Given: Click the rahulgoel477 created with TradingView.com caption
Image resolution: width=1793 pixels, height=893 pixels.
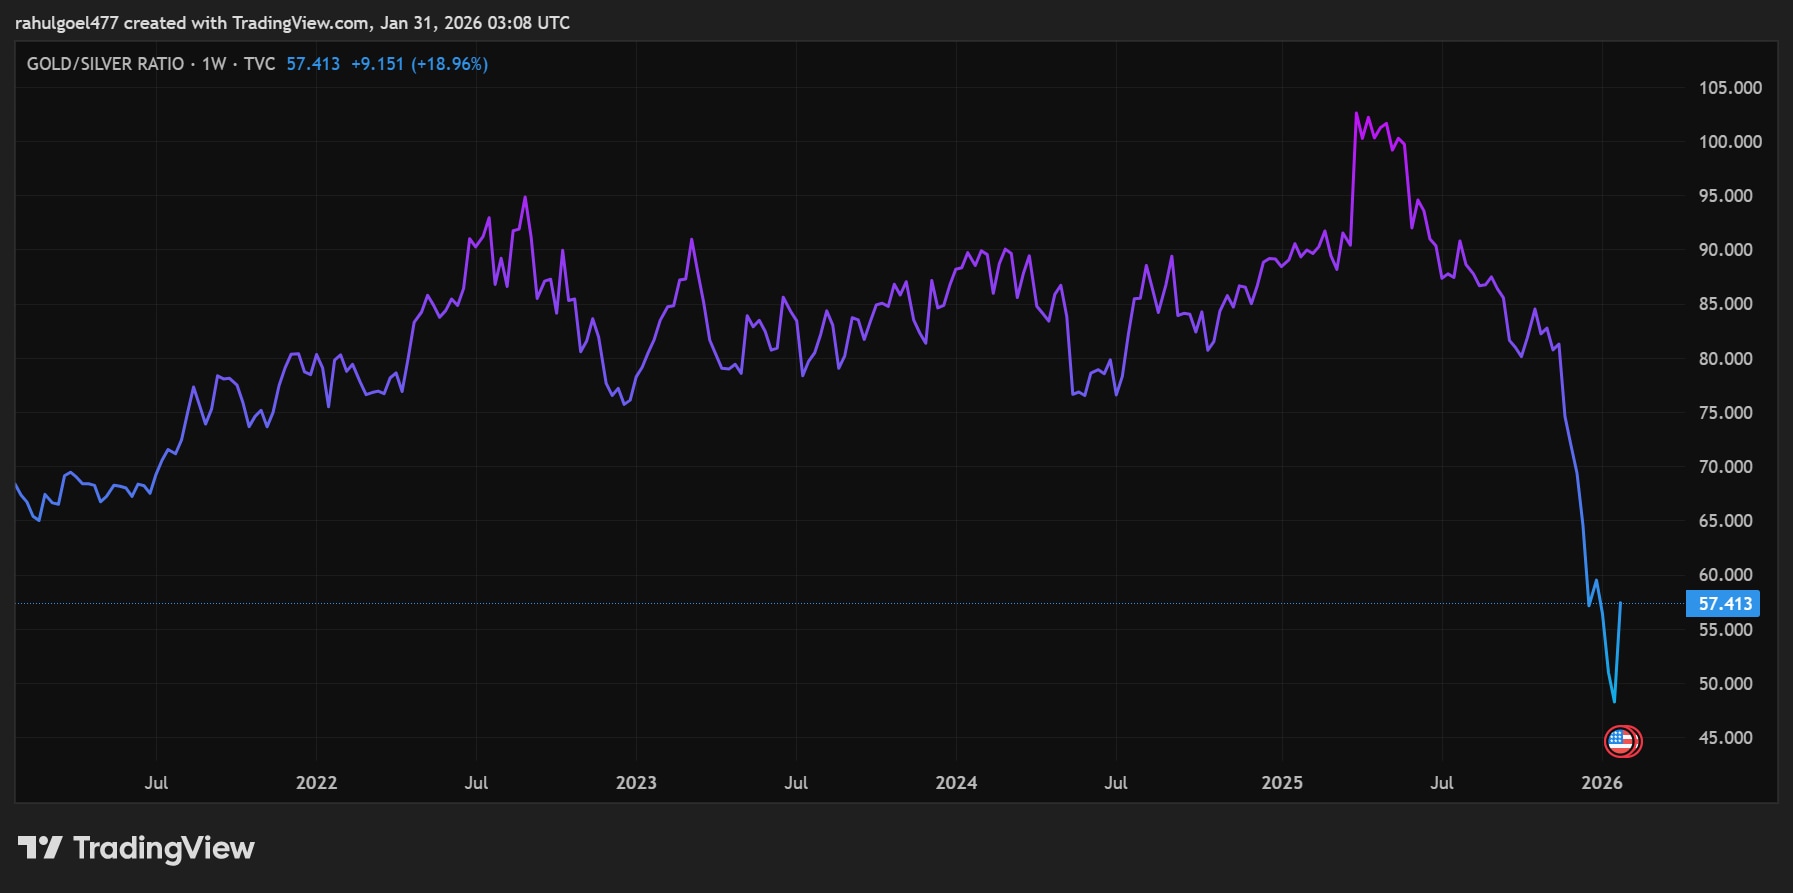Looking at the screenshot, I should click(292, 22).
